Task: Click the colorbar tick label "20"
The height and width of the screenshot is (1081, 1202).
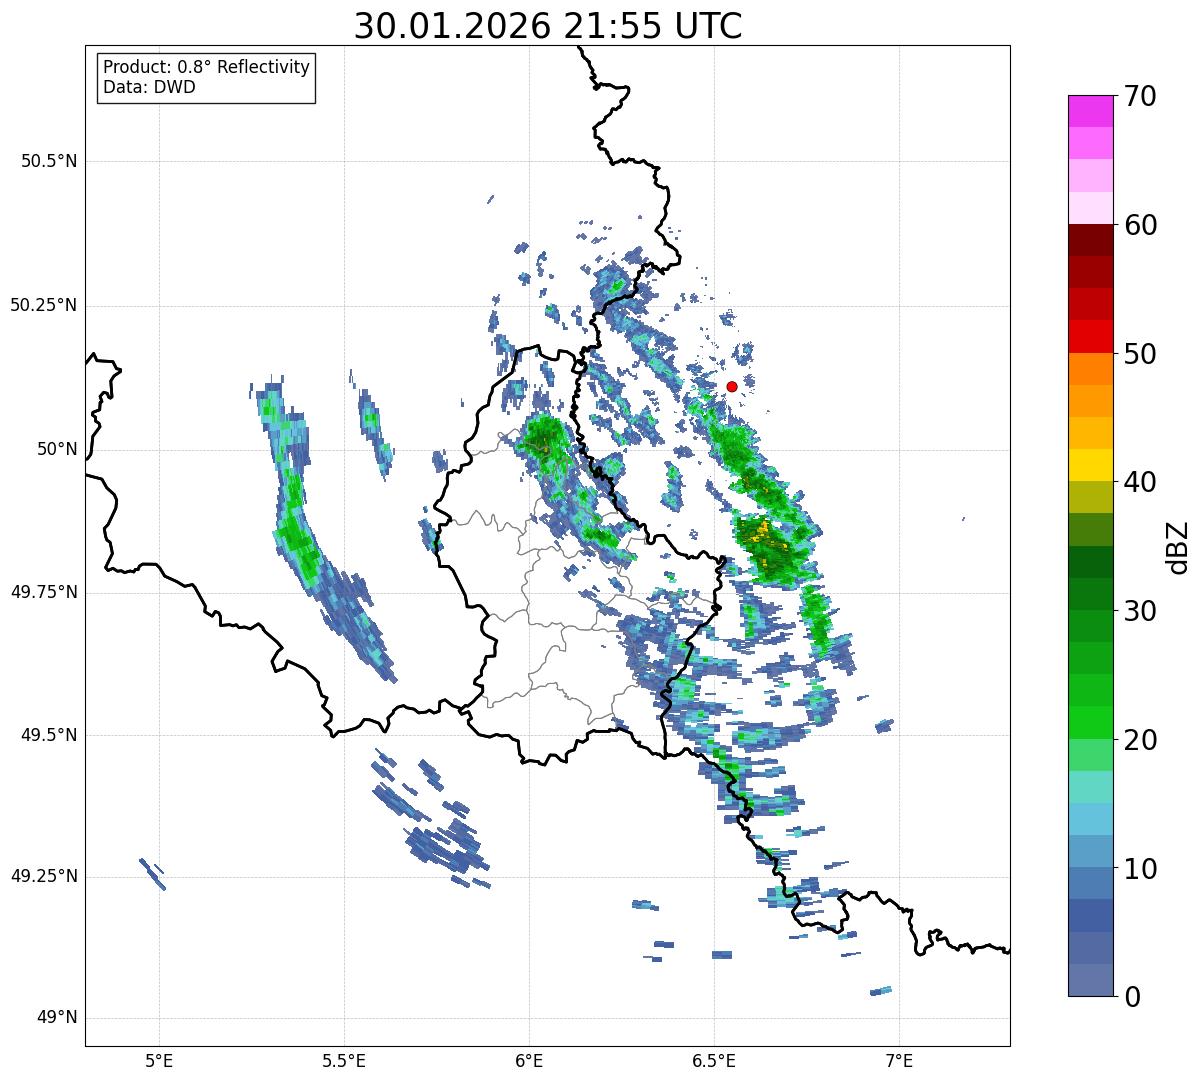Action: pyautogui.click(x=1140, y=740)
